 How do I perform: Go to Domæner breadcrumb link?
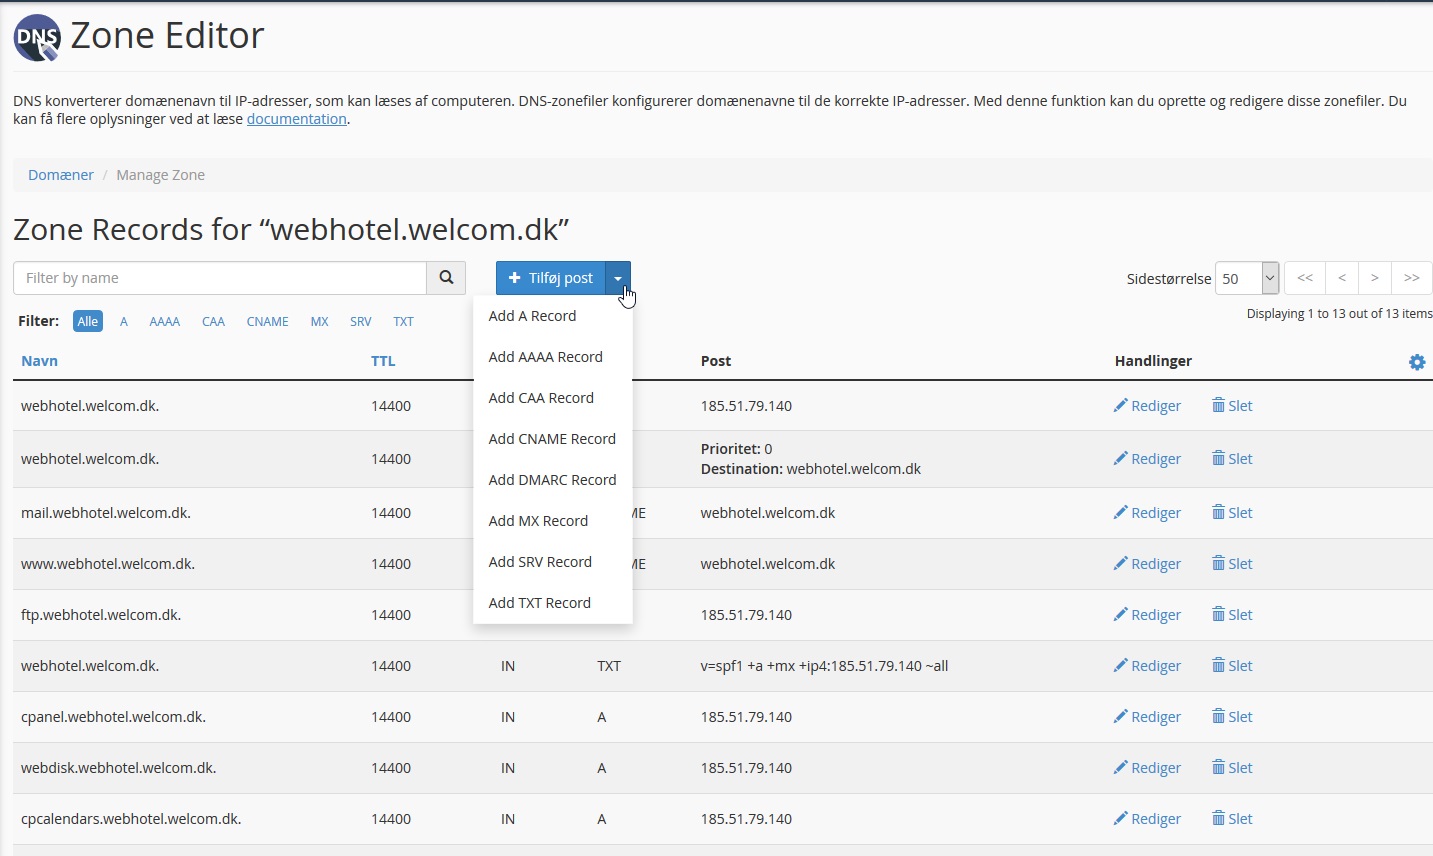[x=61, y=175]
